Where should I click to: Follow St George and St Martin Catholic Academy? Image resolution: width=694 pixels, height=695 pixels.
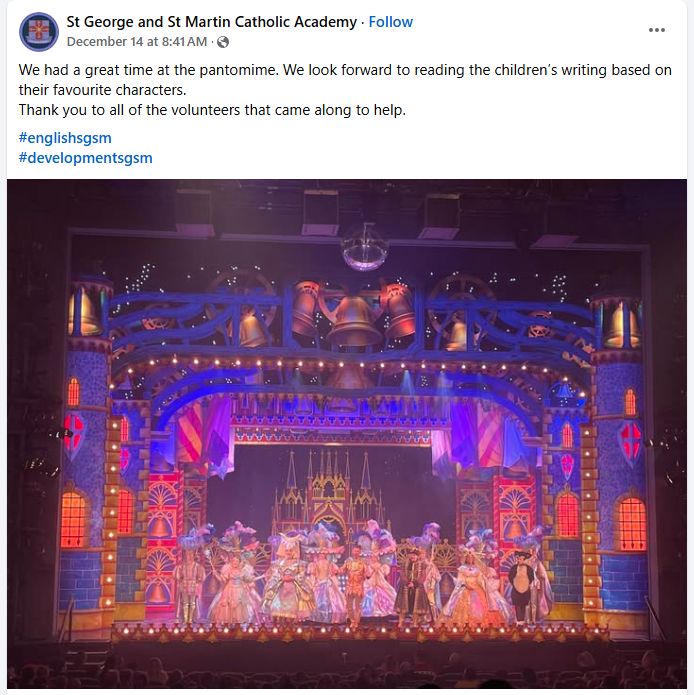pos(390,22)
